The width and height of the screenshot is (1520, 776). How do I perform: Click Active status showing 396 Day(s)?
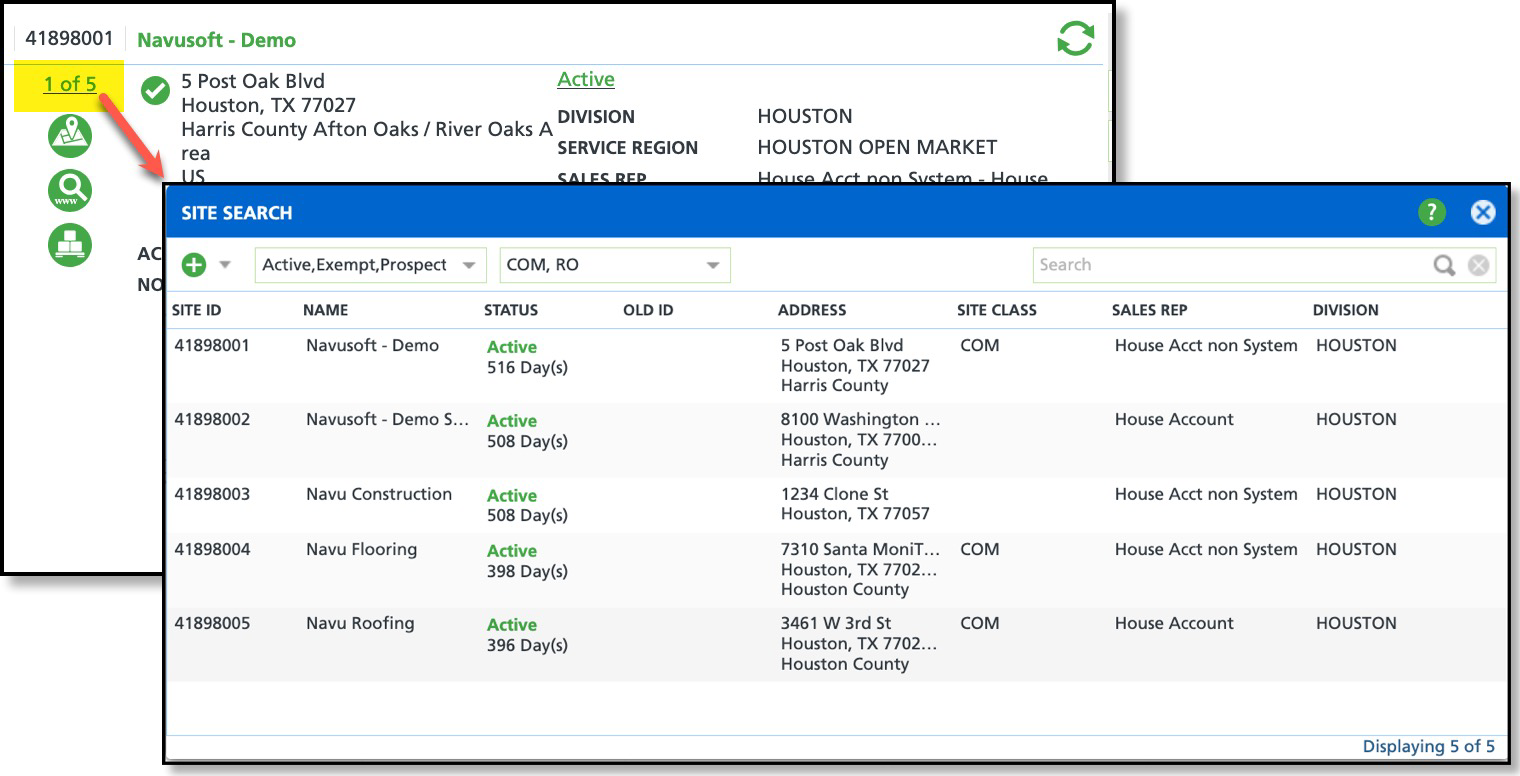tap(512, 625)
